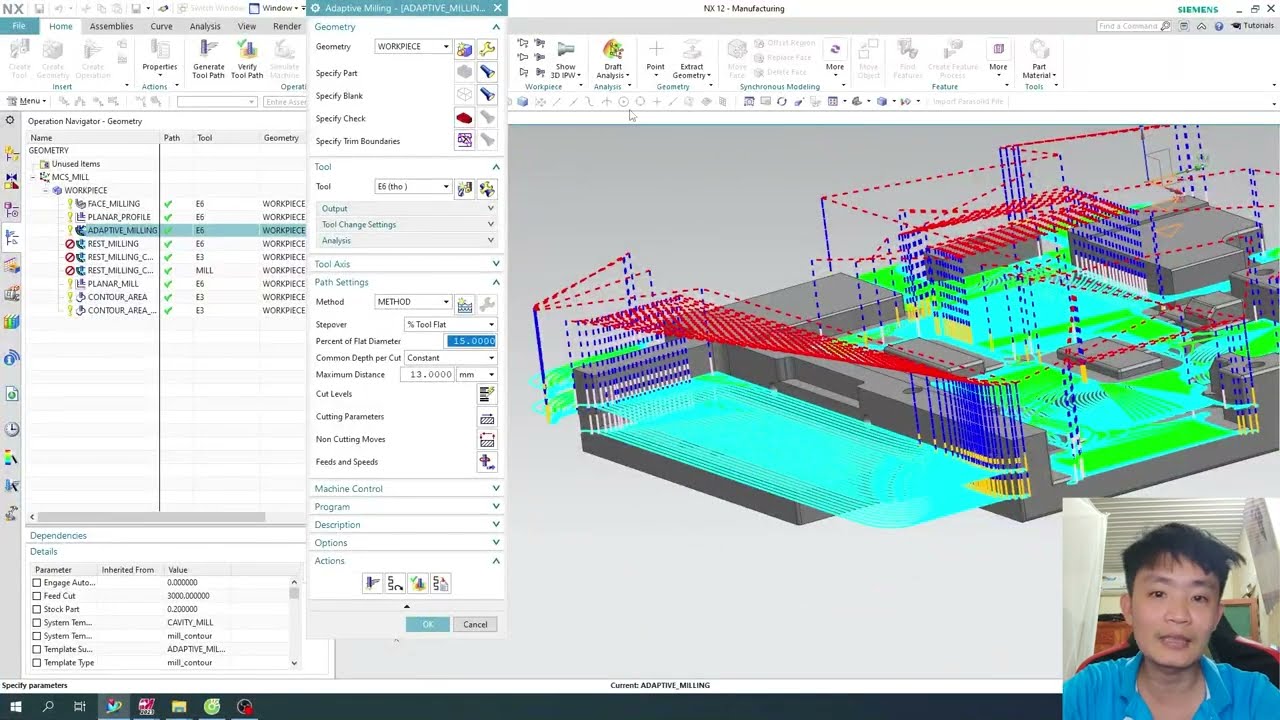1280x720 pixels.
Task: Expand the Tool Change Settings group
Action: (x=405, y=224)
